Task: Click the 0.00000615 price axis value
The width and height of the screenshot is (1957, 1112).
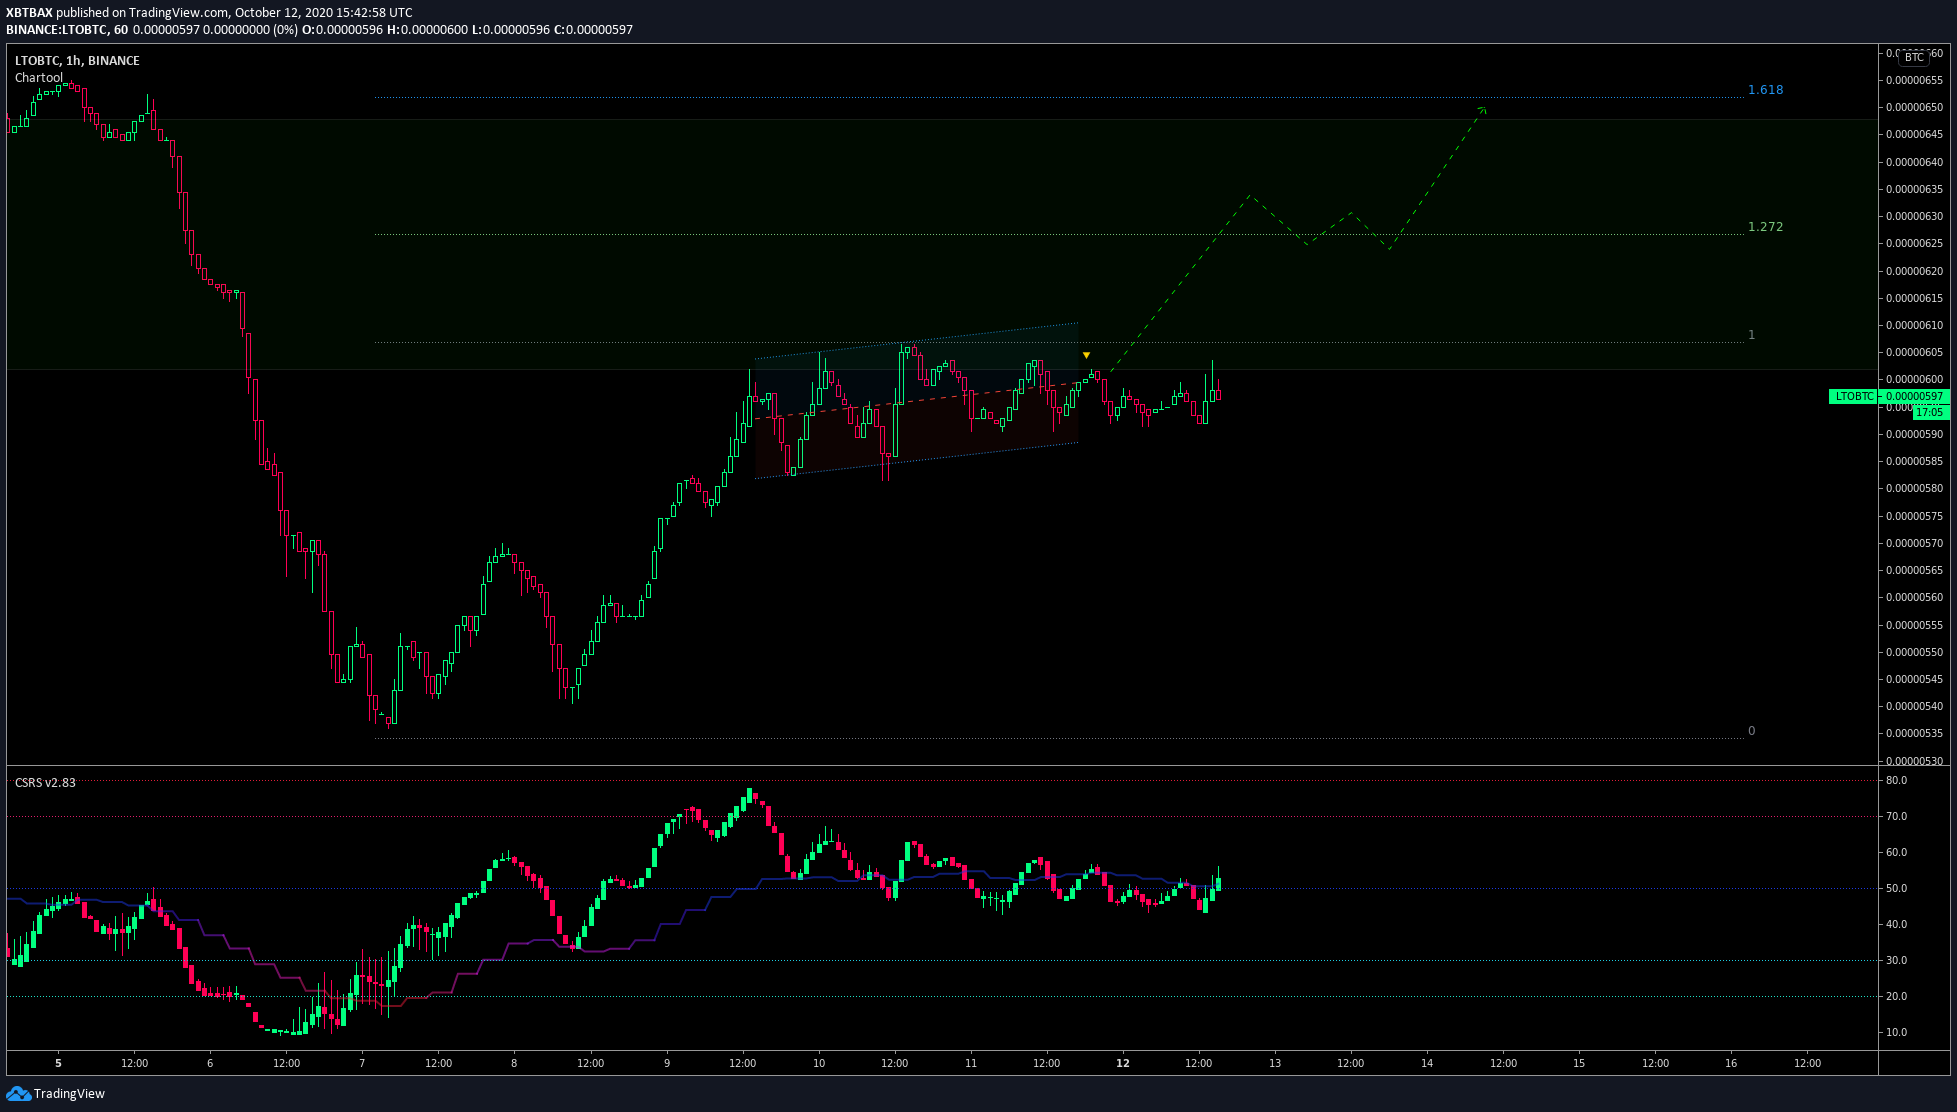Action: pyautogui.click(x=1914, y=298)
